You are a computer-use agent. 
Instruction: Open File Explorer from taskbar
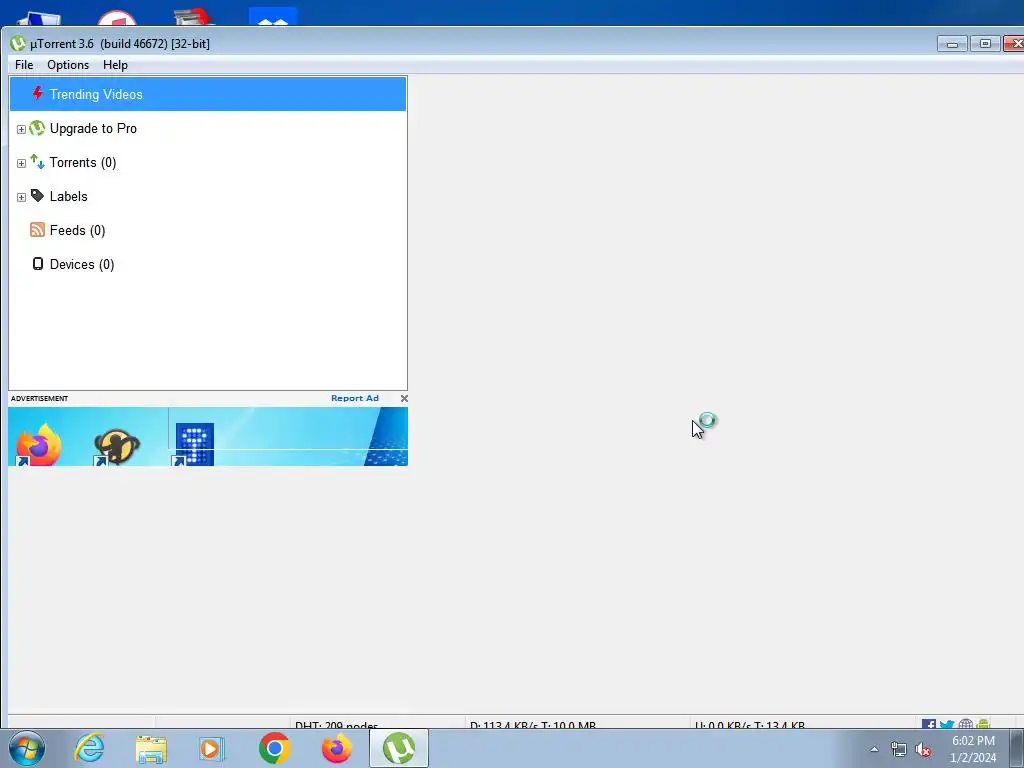[x=151, y=749]
